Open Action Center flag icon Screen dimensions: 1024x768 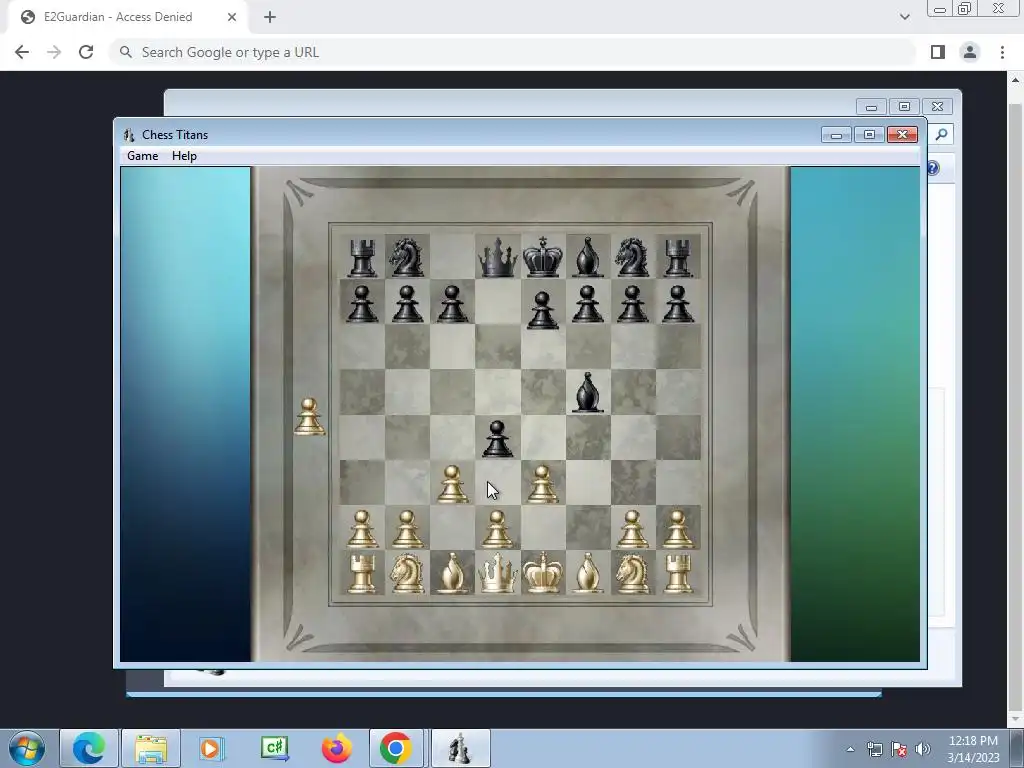pyautogui.click(x=899, y=749)
